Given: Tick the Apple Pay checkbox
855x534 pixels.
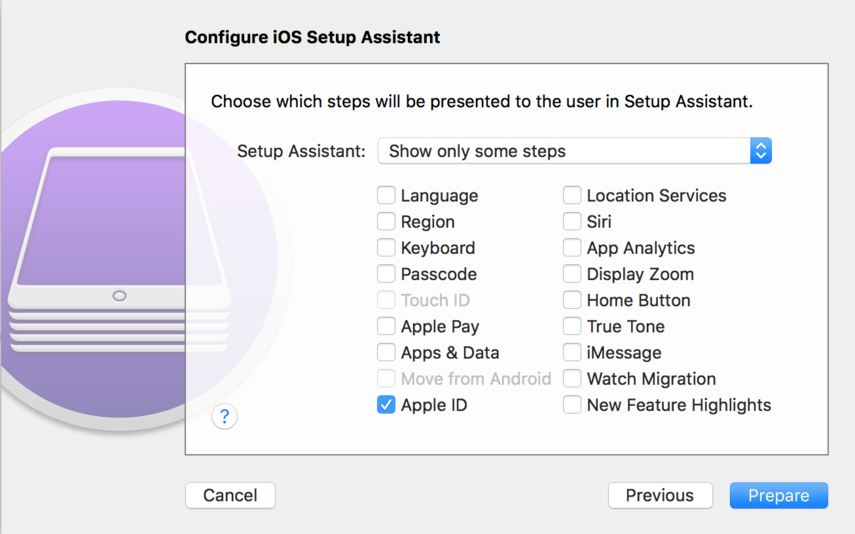Looking at the screenshot, I should [x=386, y=326].
